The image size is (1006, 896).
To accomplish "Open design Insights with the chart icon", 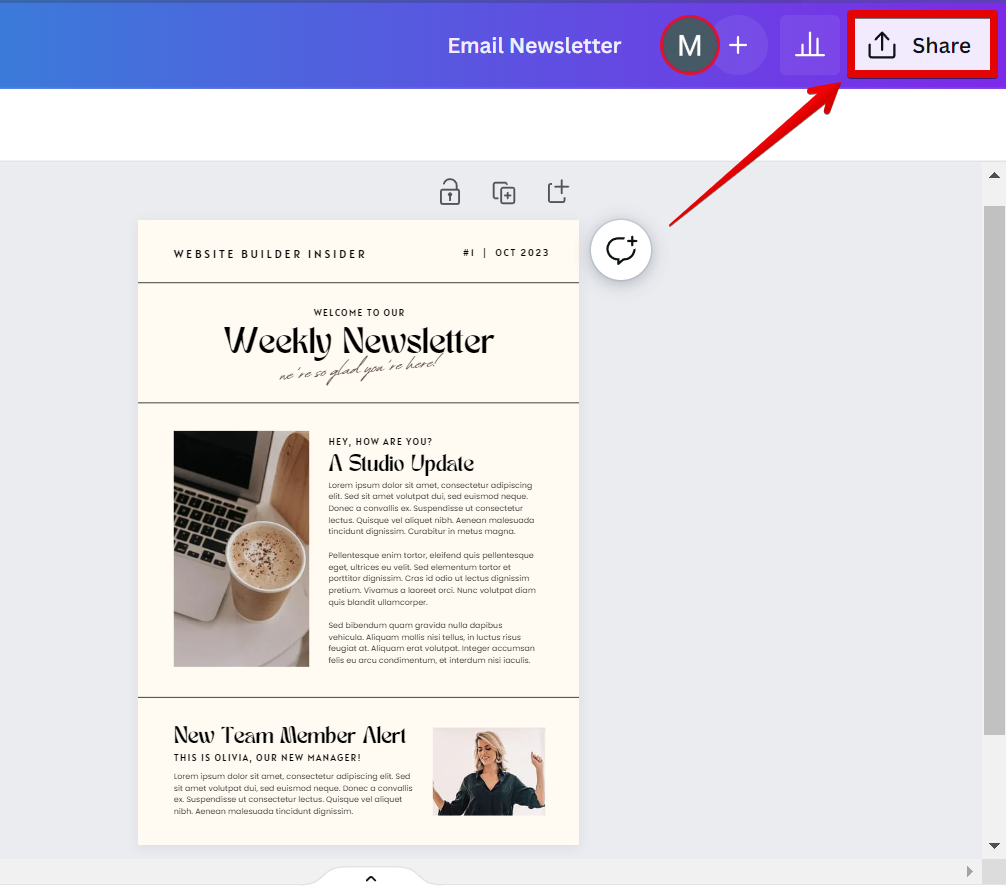I will [809, 45].
